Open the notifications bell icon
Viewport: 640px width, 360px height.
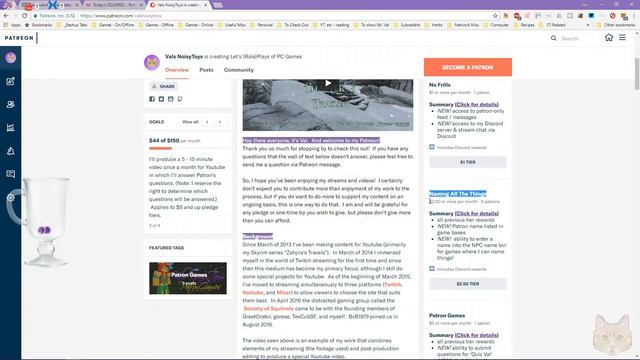pyautogui.click(x=11, y=151)
